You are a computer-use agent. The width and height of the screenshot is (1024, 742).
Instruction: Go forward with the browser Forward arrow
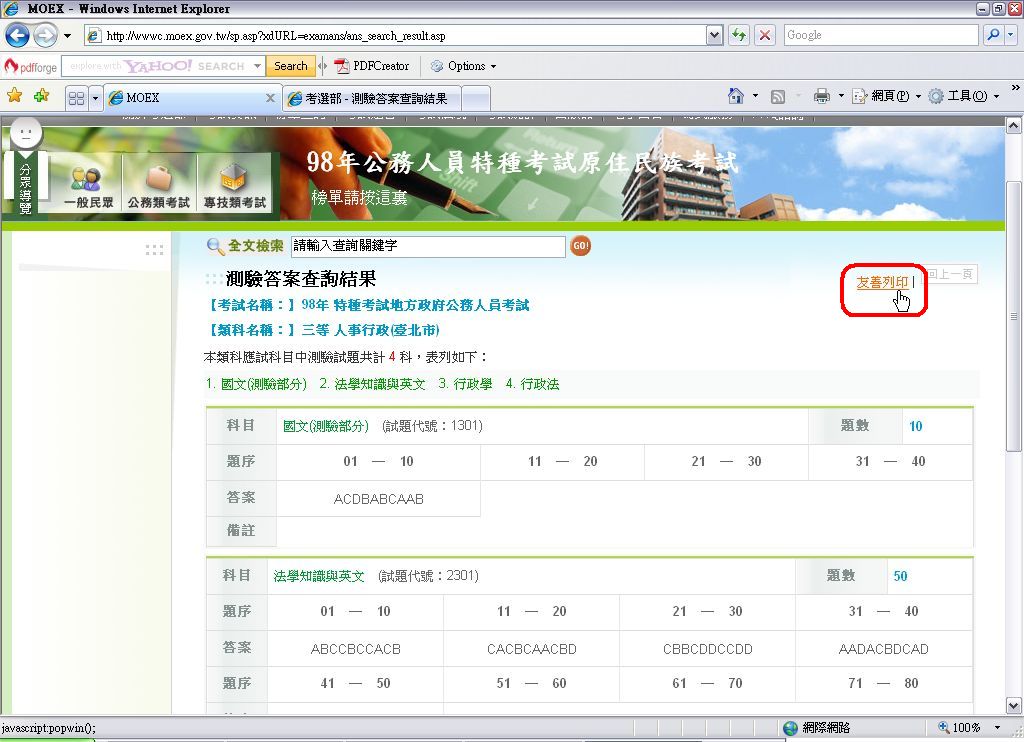click(x=45, y=35)
